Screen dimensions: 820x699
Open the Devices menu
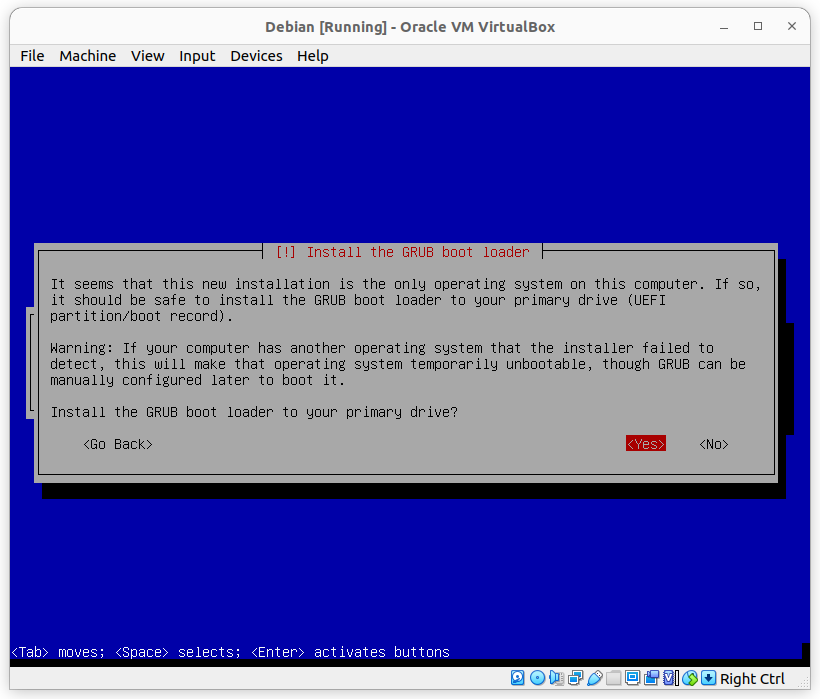click(x=256, y=56)
